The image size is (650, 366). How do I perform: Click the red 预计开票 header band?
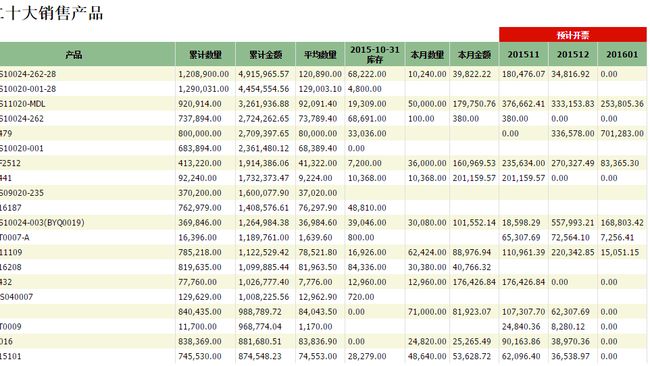click(573, 35)
